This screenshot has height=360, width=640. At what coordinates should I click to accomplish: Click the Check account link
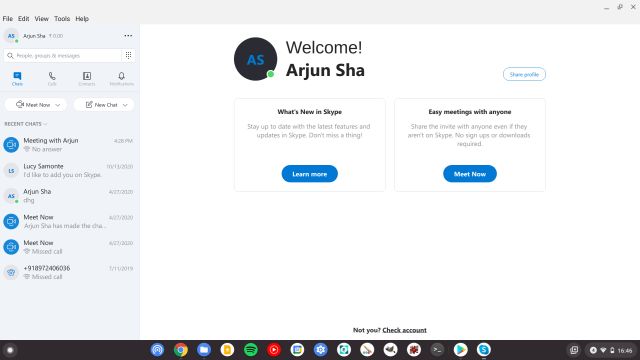[x=404, y=330]
